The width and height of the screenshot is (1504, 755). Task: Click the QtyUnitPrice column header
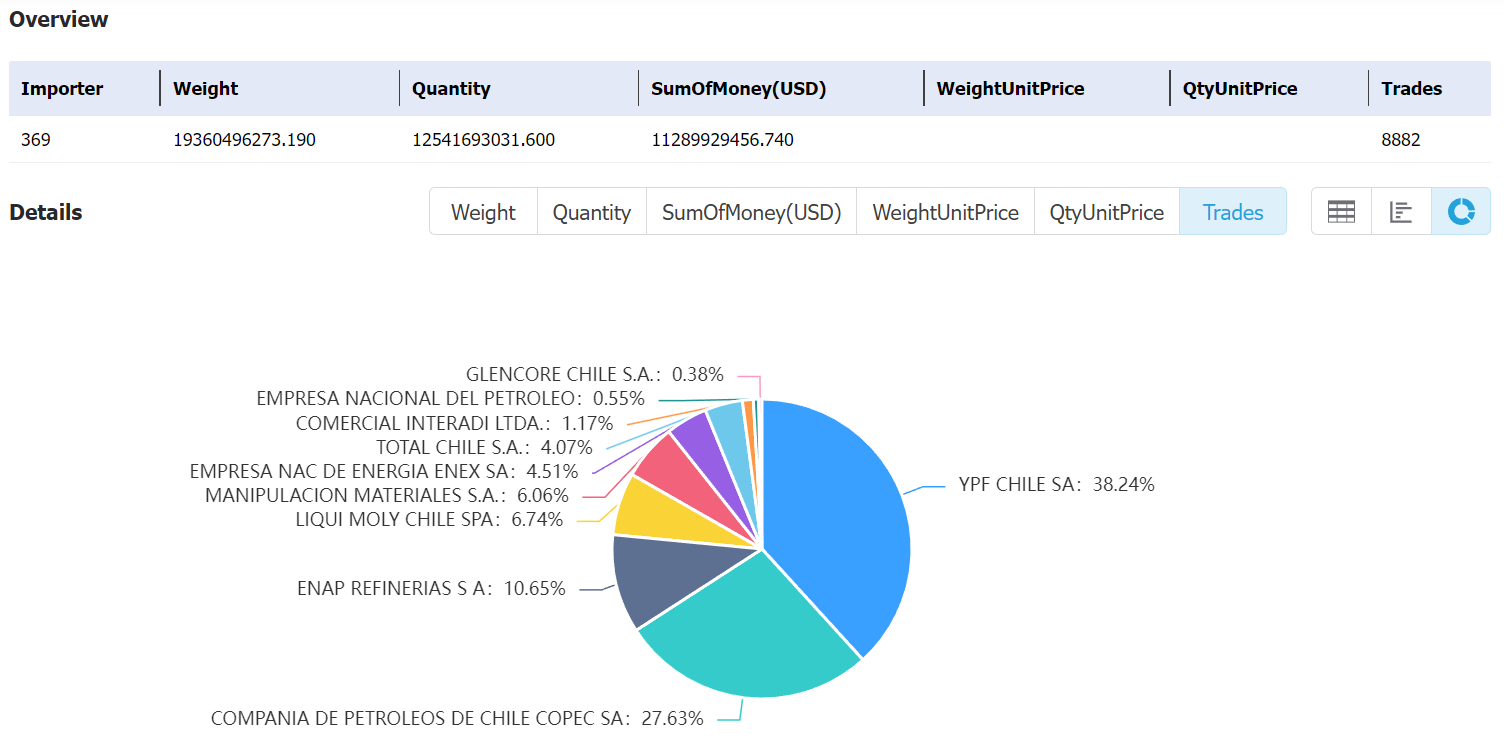point(1240,88)
